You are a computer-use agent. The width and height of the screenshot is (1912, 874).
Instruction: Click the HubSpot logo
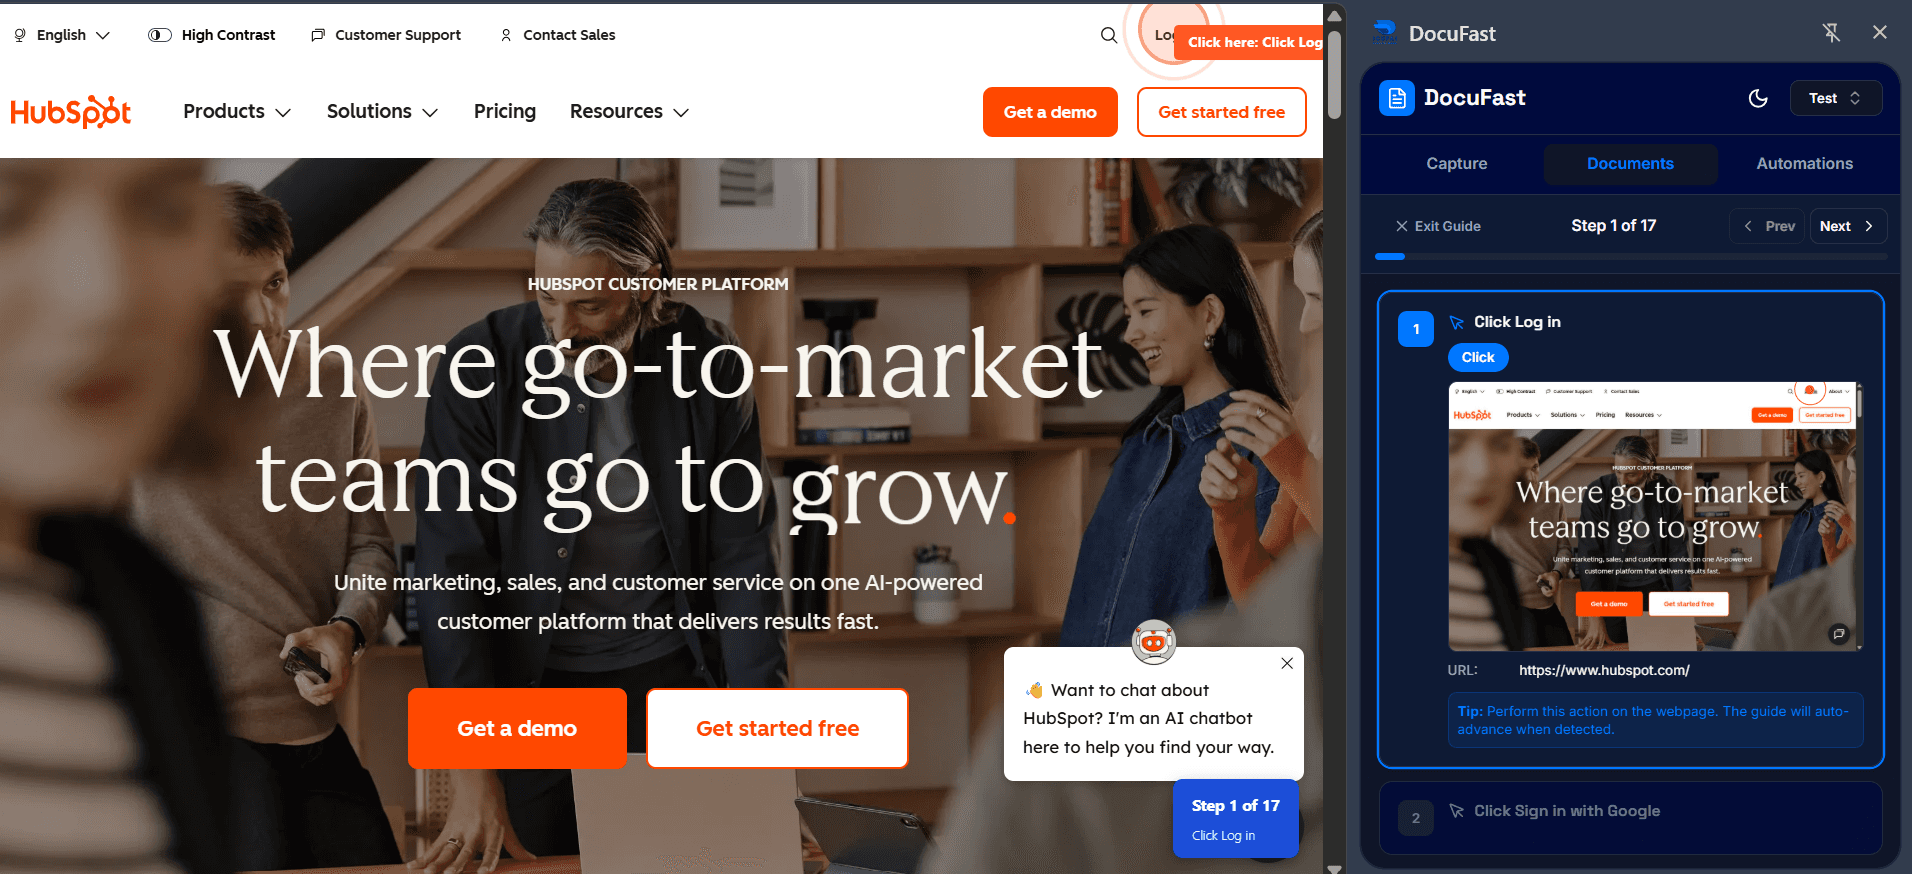[x=70, y=112]
